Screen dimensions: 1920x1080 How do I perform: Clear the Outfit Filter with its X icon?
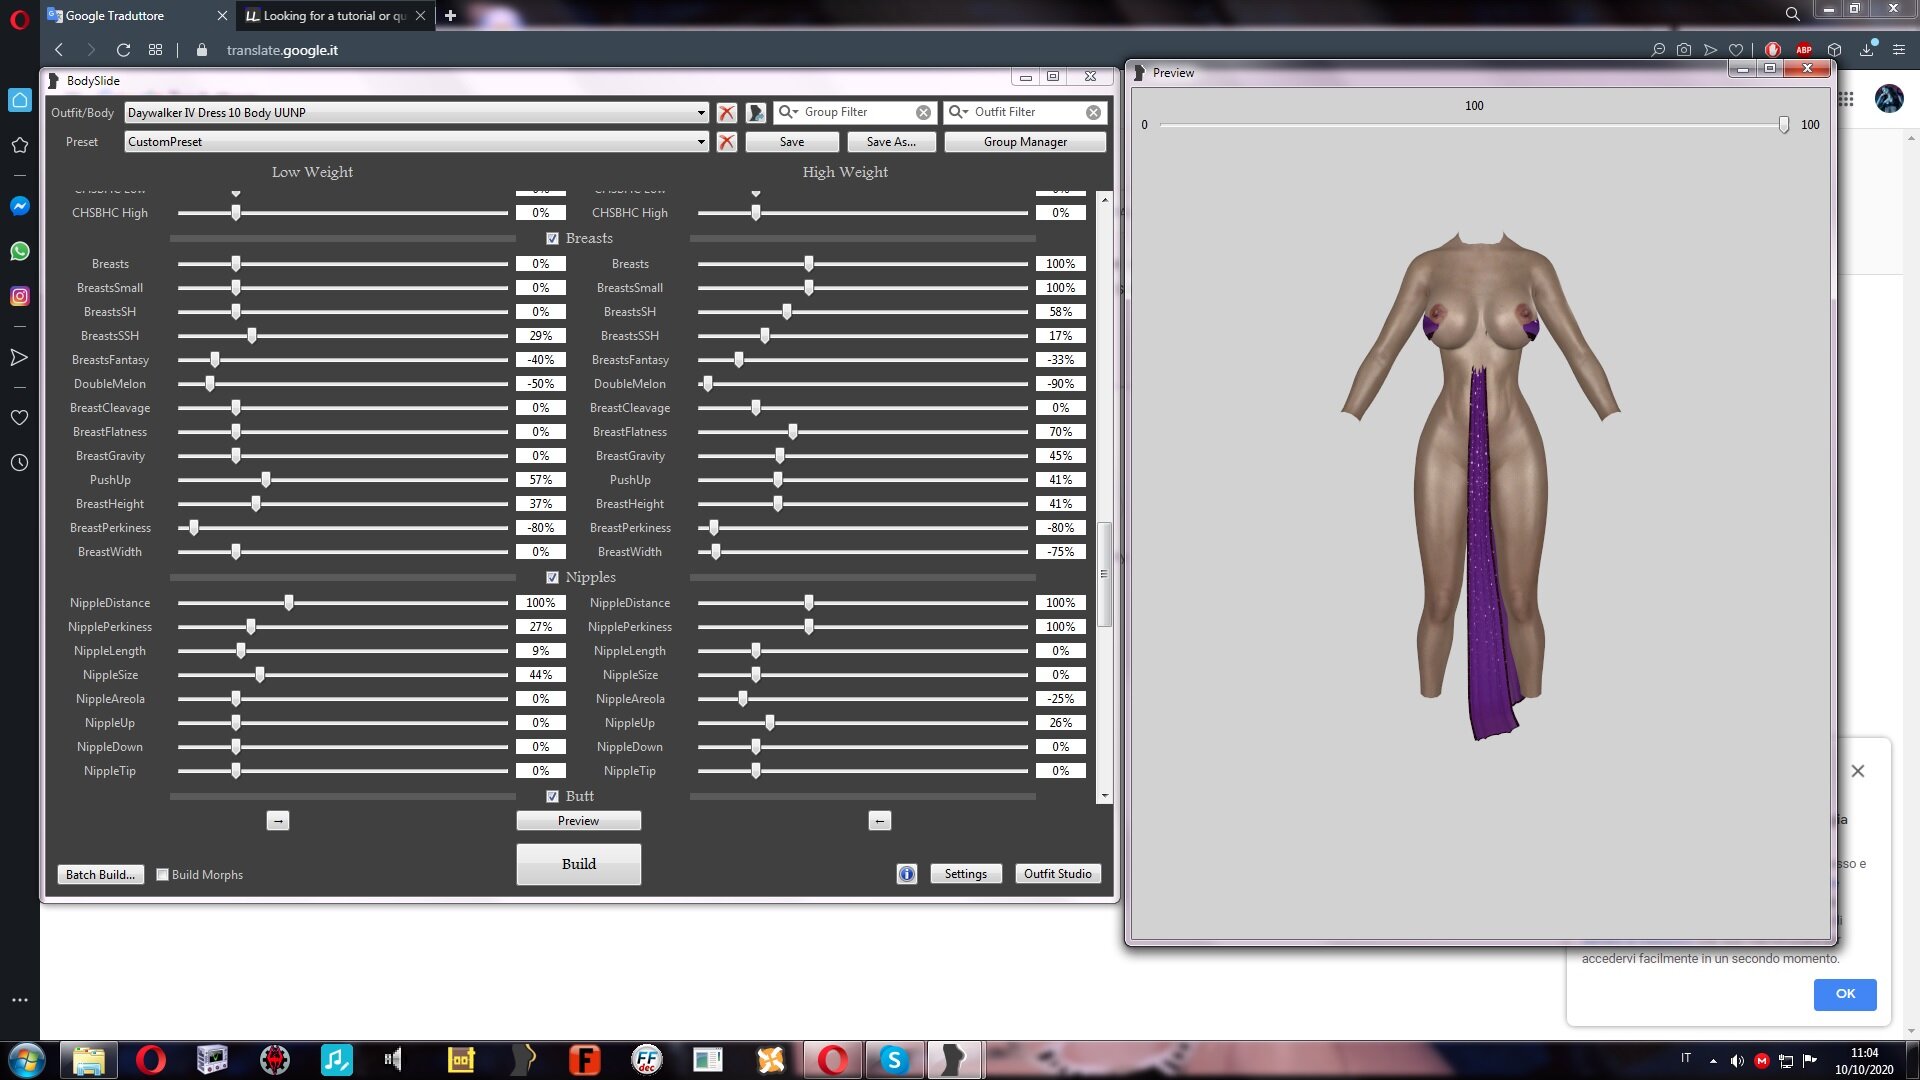point(1094,113)
